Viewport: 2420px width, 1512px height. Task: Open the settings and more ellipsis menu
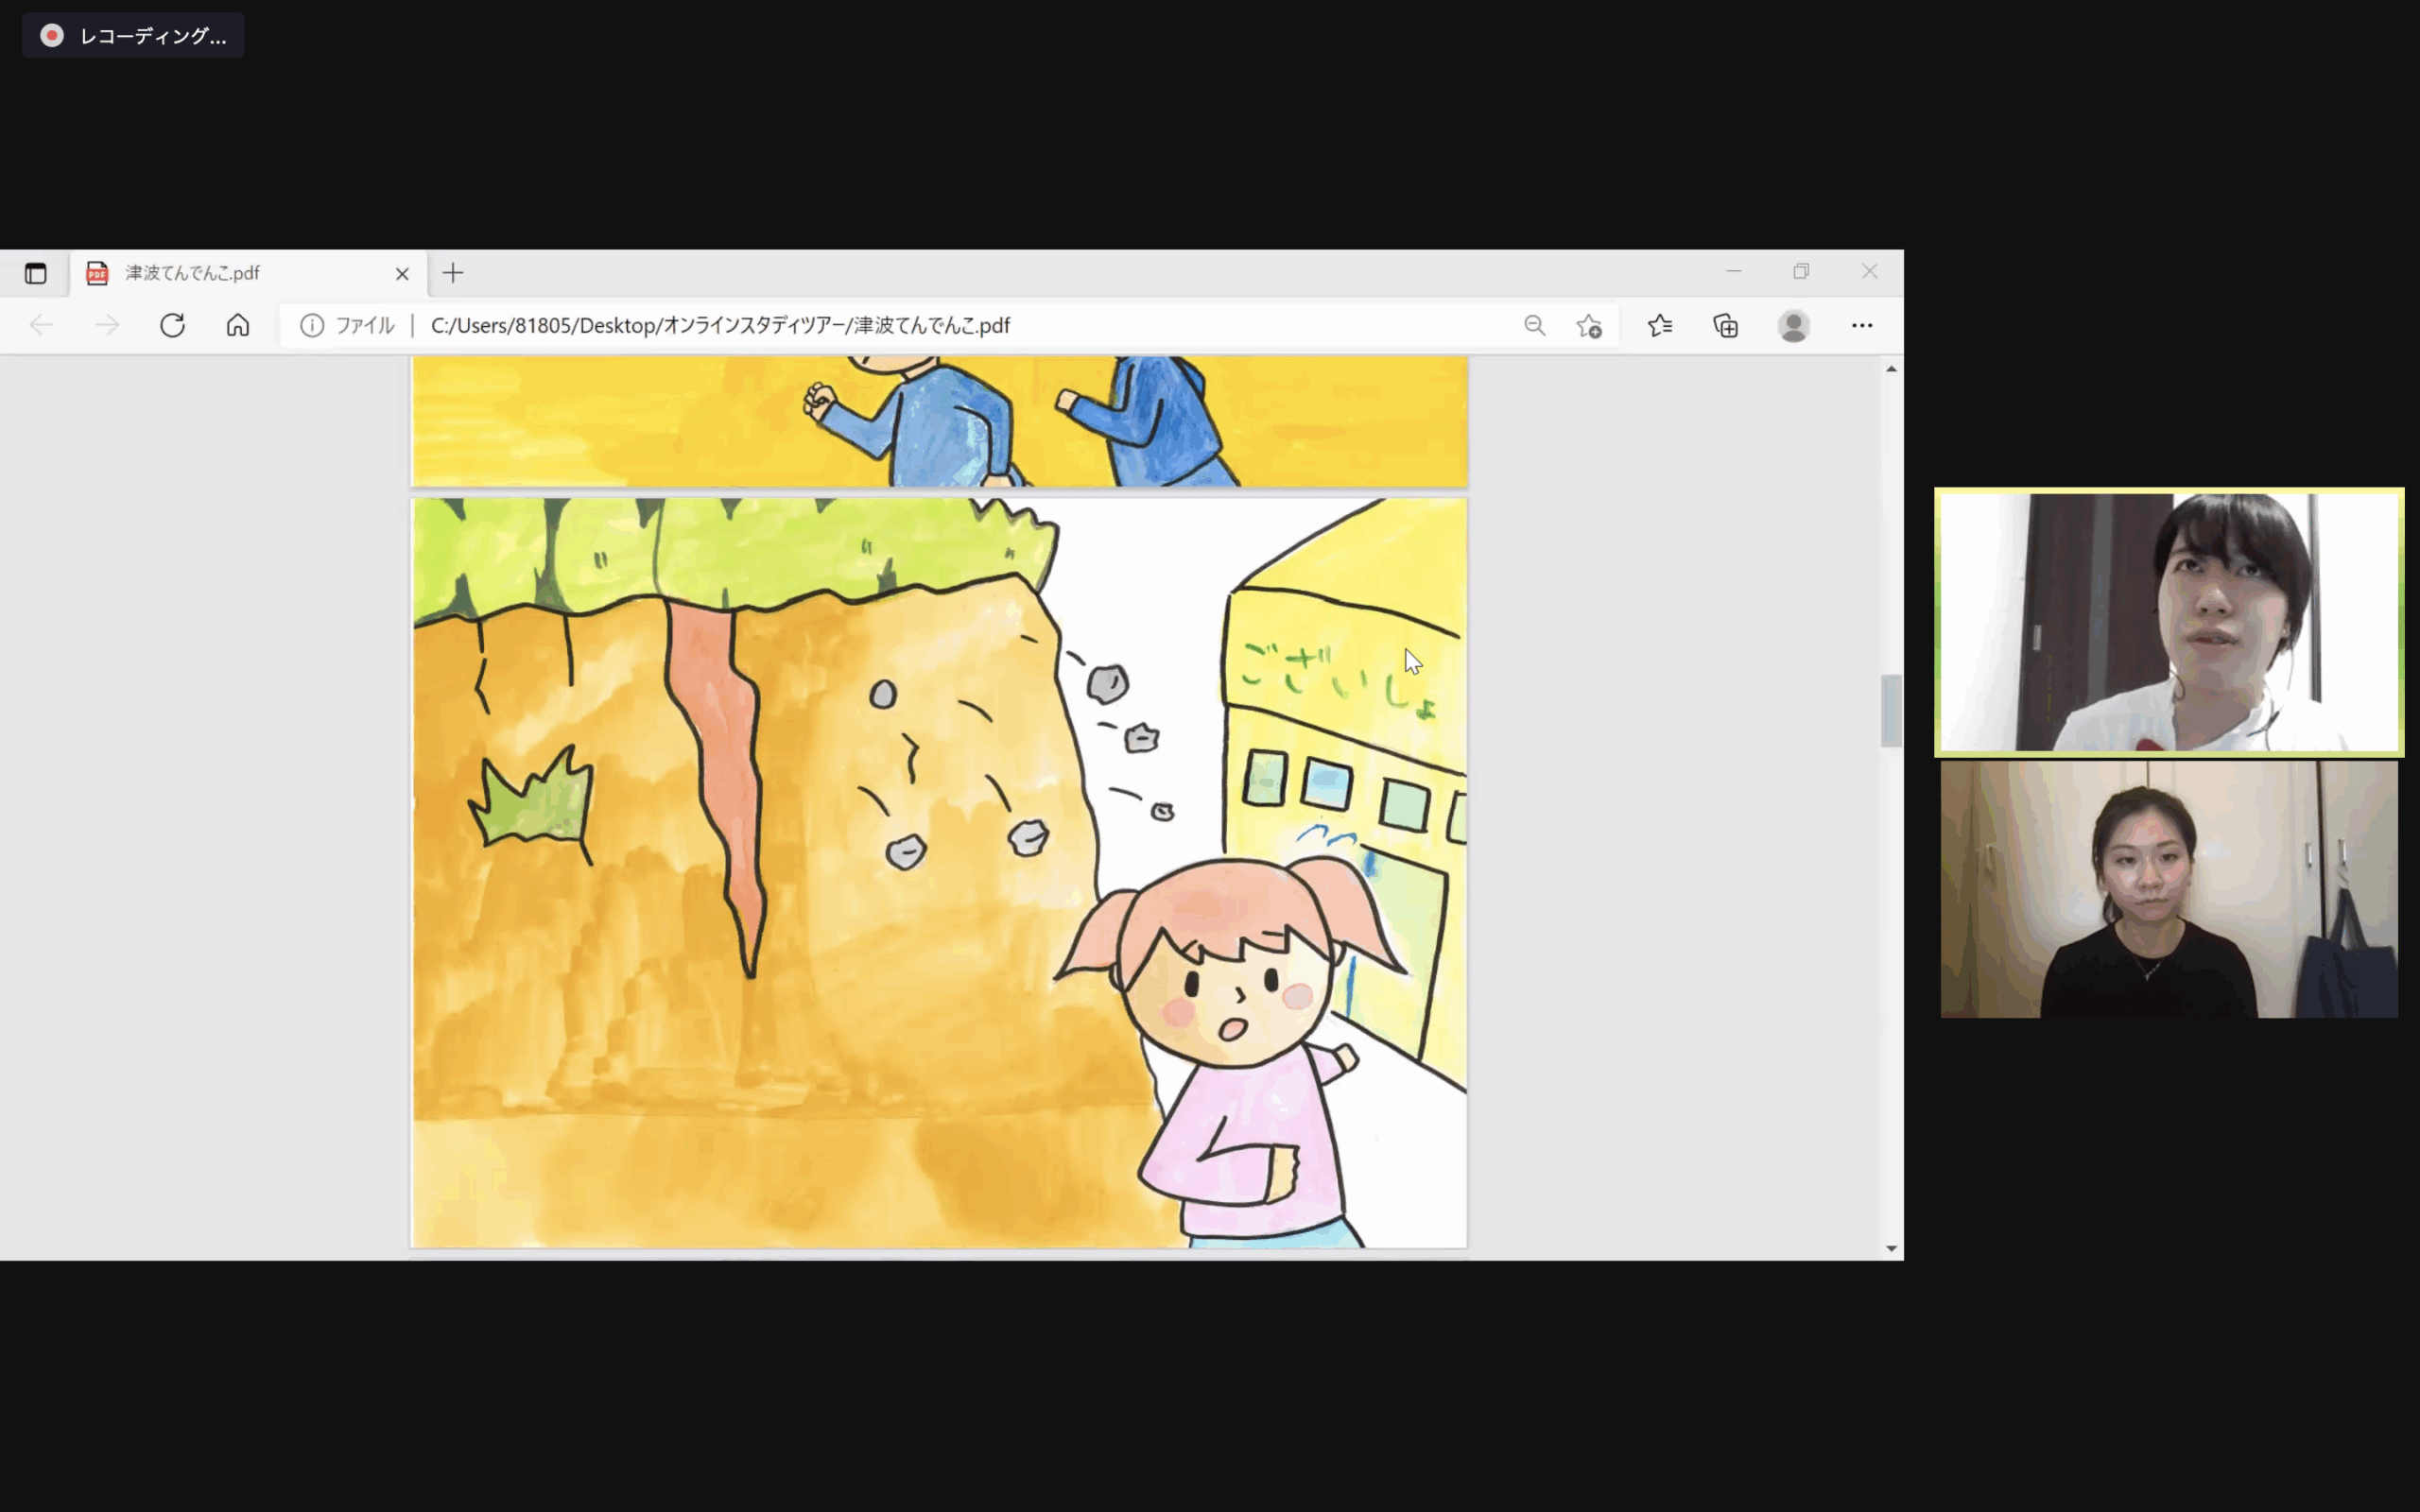pos(1861,325)
